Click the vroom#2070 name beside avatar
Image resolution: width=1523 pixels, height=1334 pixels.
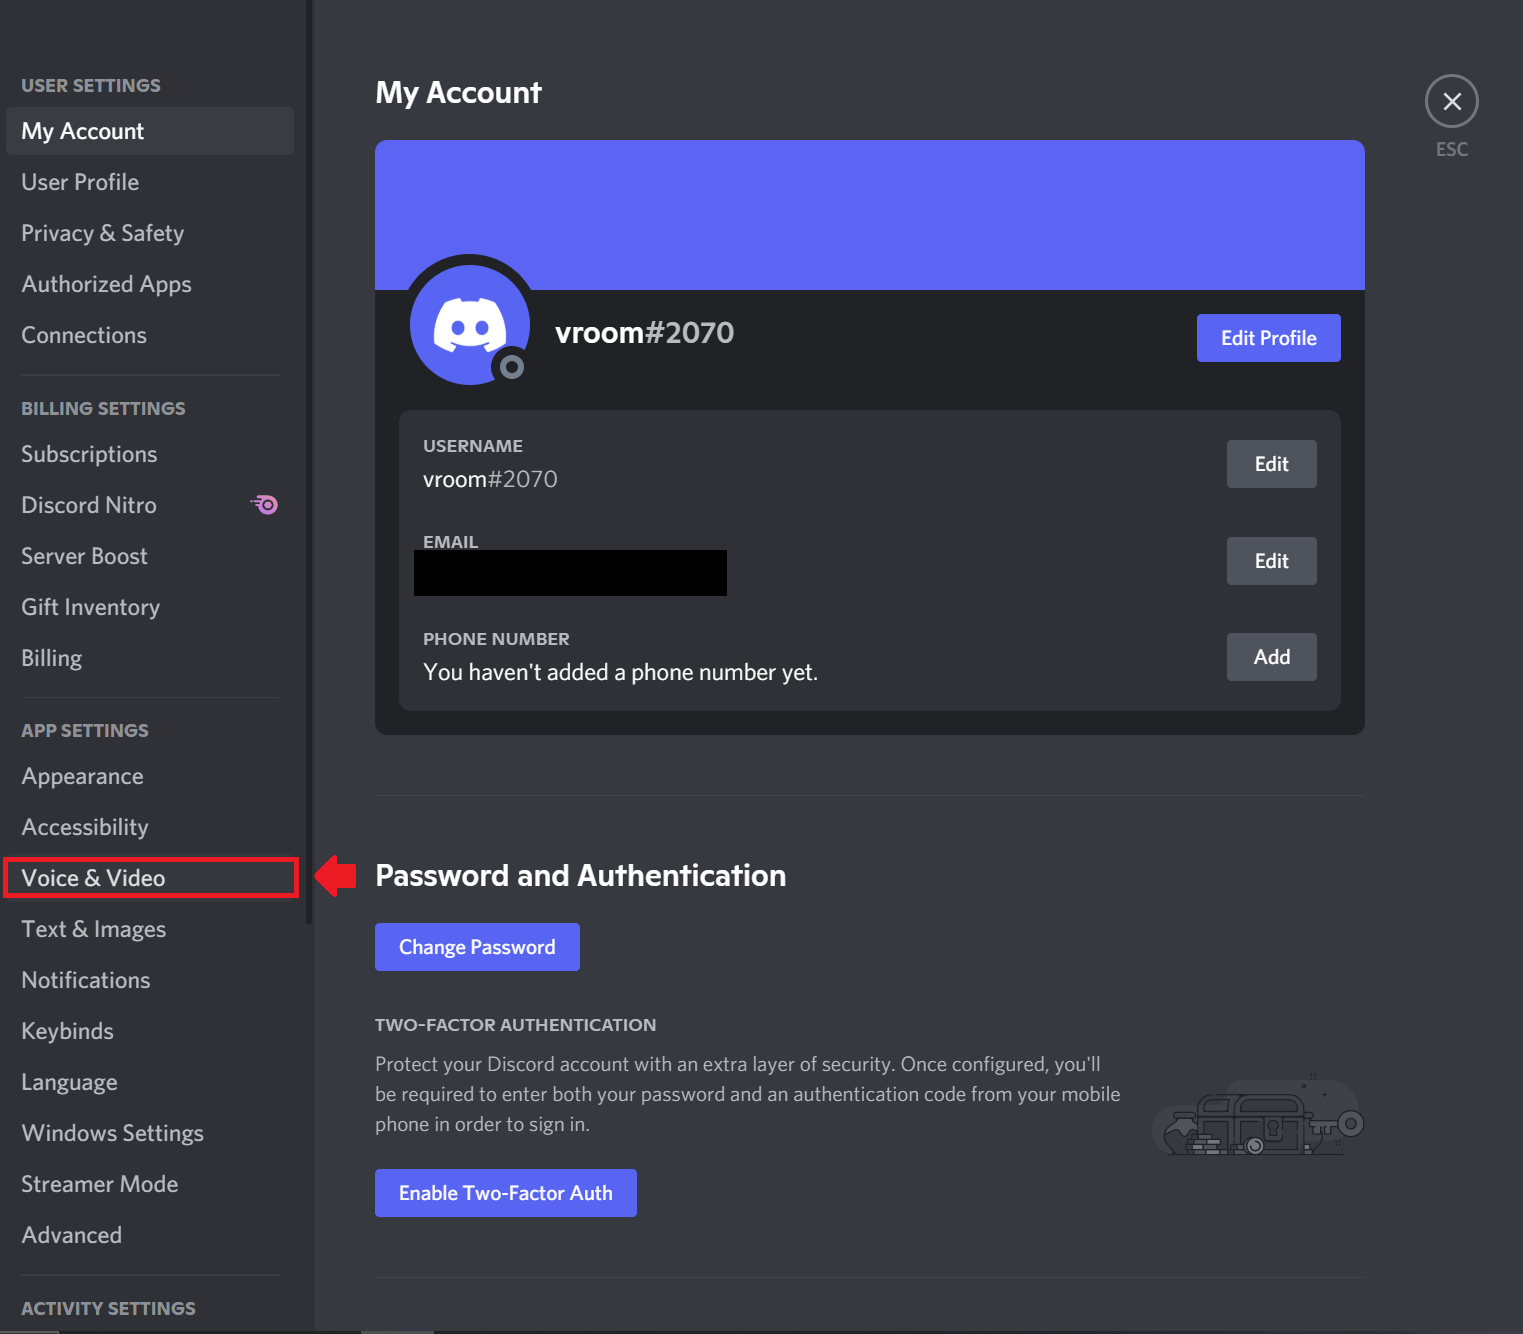[x=644, y=332]
